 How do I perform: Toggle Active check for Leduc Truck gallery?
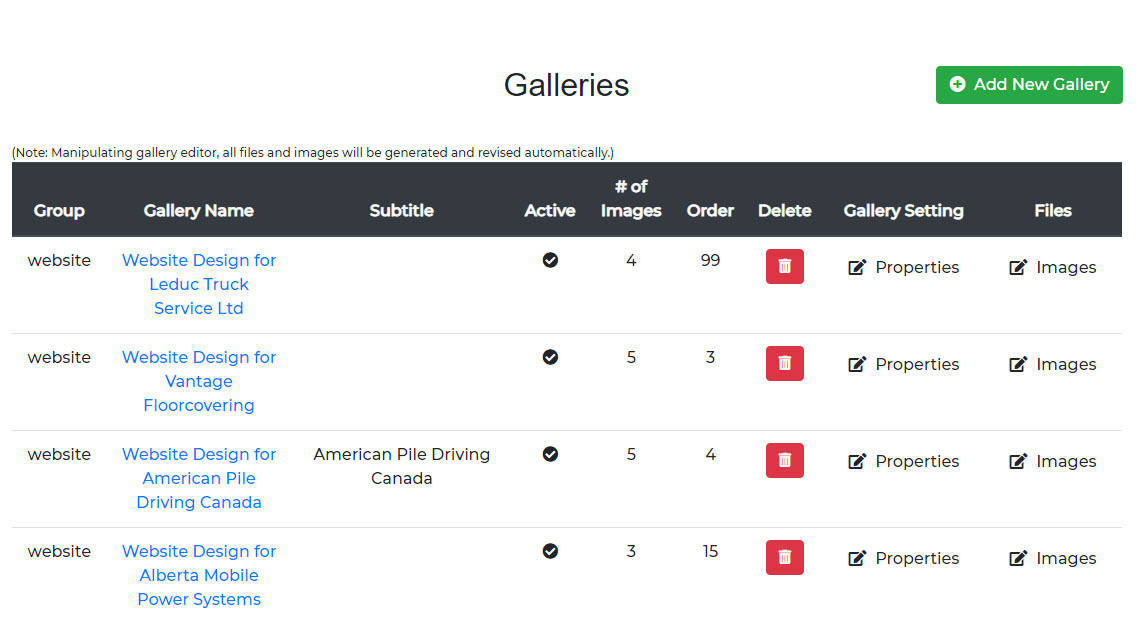tap(550, 260)
